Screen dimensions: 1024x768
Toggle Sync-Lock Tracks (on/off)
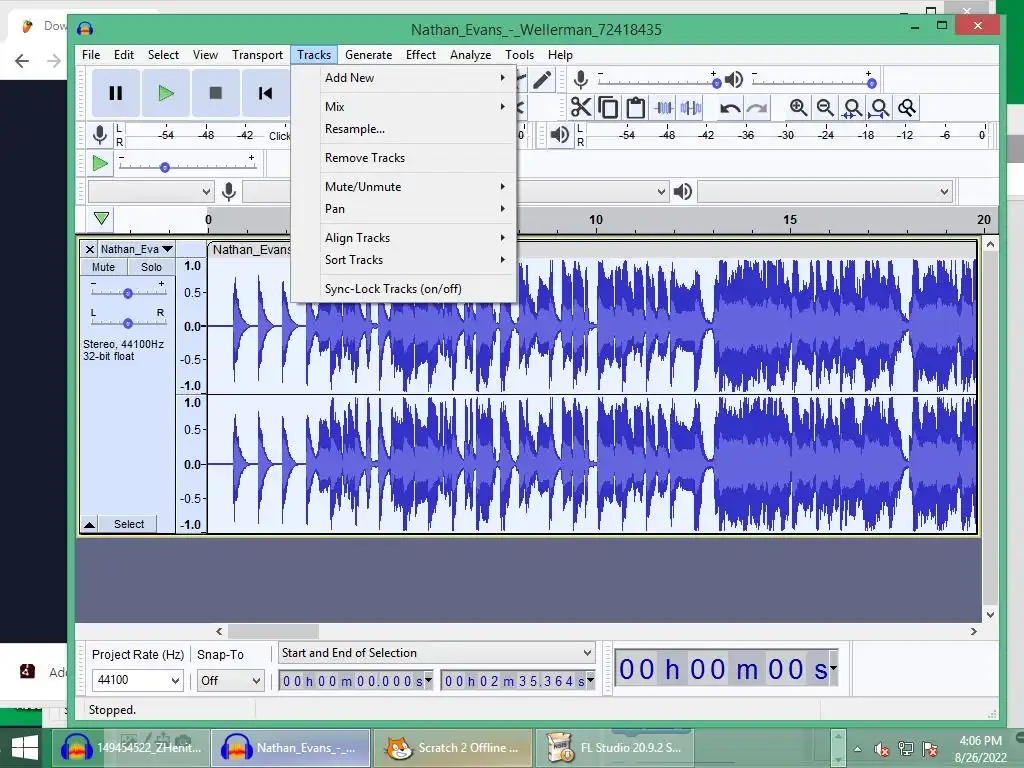click(404, 289)
